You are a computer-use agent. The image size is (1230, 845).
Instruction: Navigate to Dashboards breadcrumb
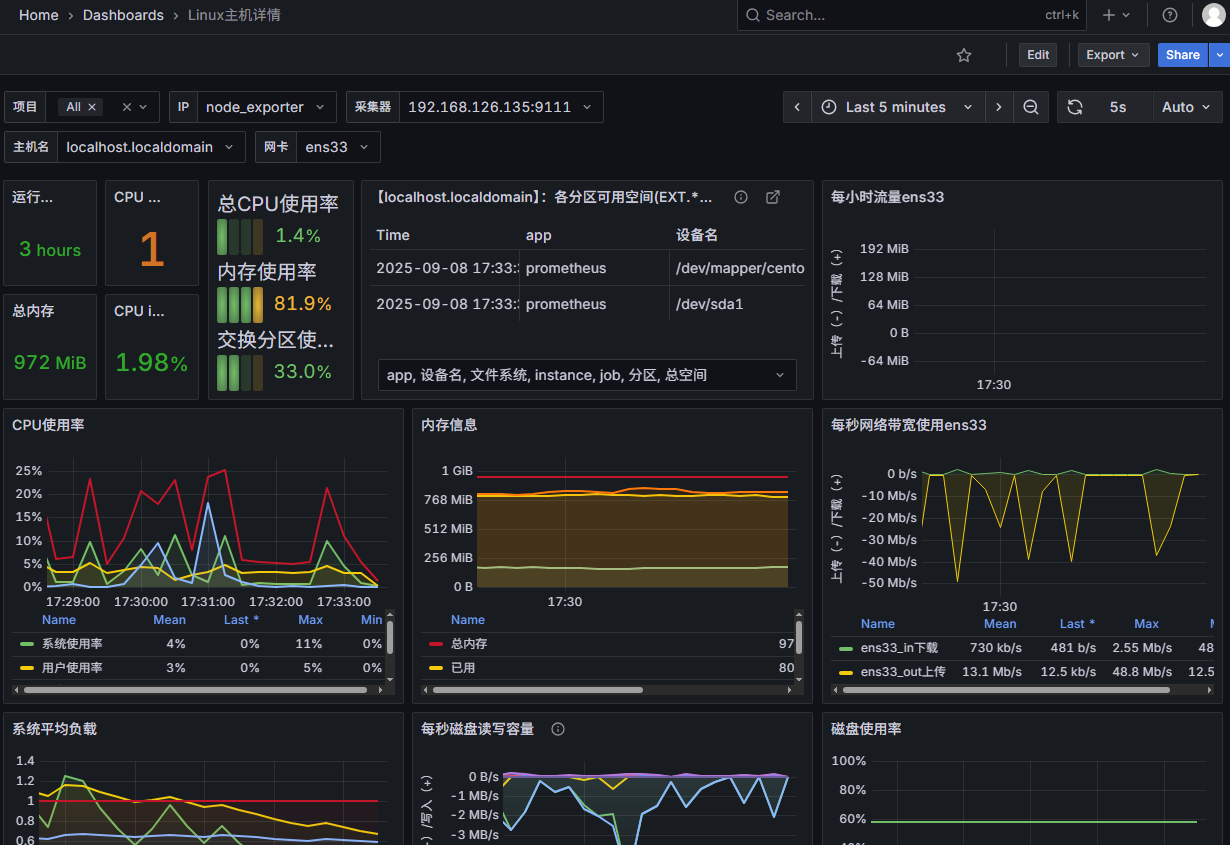tap(123, 15)
